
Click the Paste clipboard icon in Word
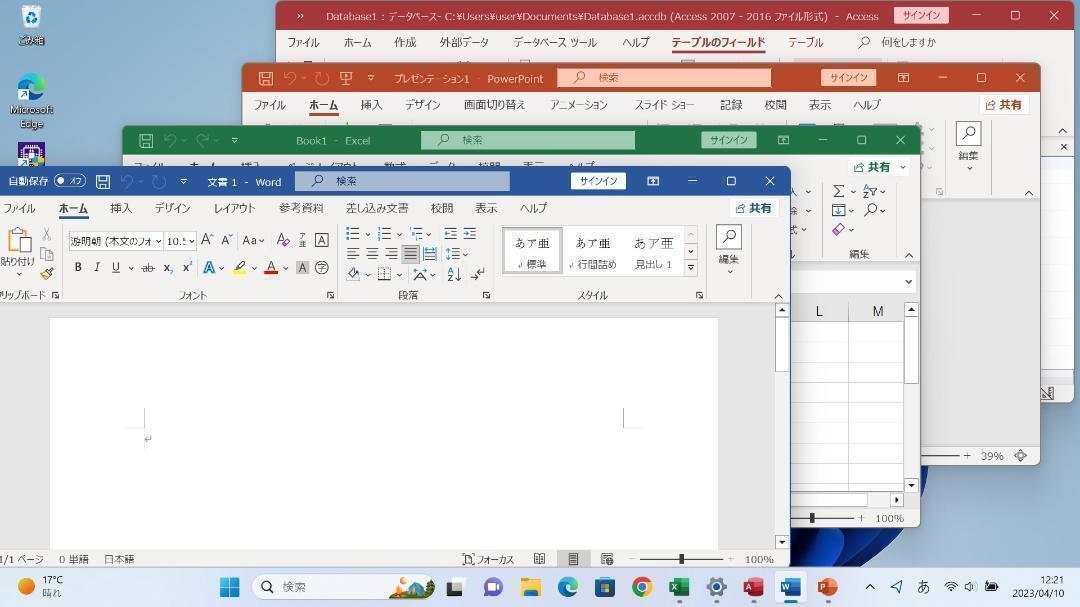coord(19,240)
